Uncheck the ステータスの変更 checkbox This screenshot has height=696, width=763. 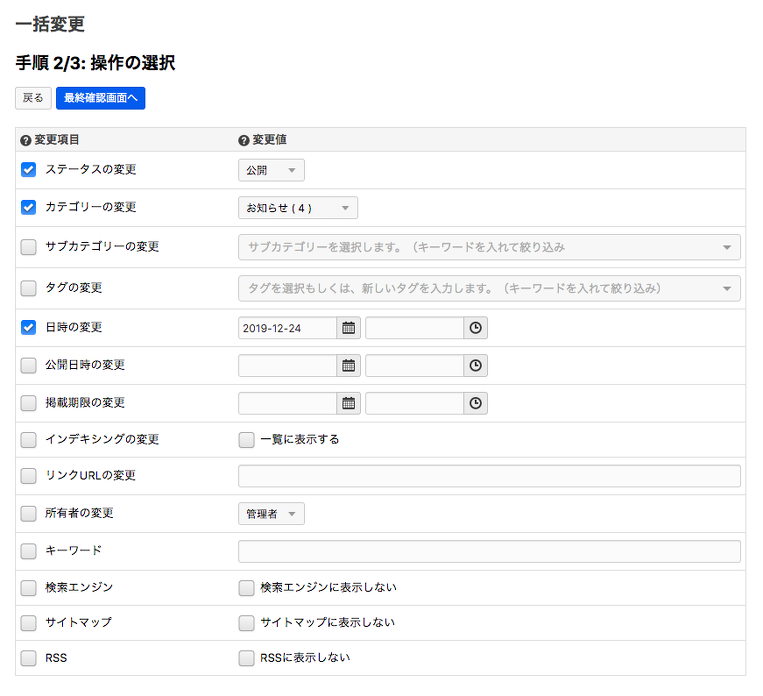[28, 170]
